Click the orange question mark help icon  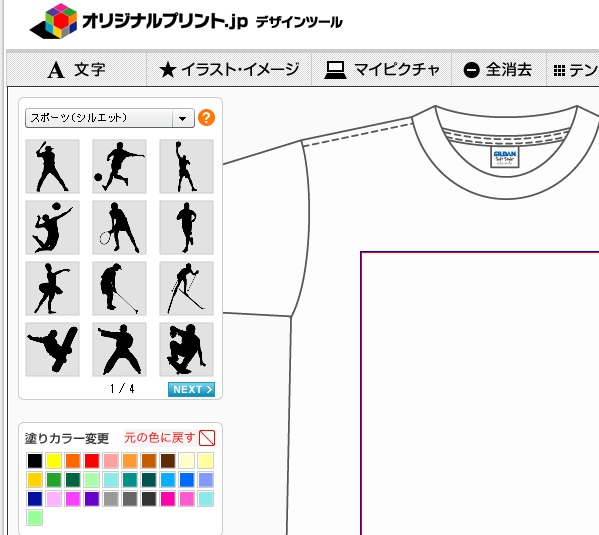206,118
